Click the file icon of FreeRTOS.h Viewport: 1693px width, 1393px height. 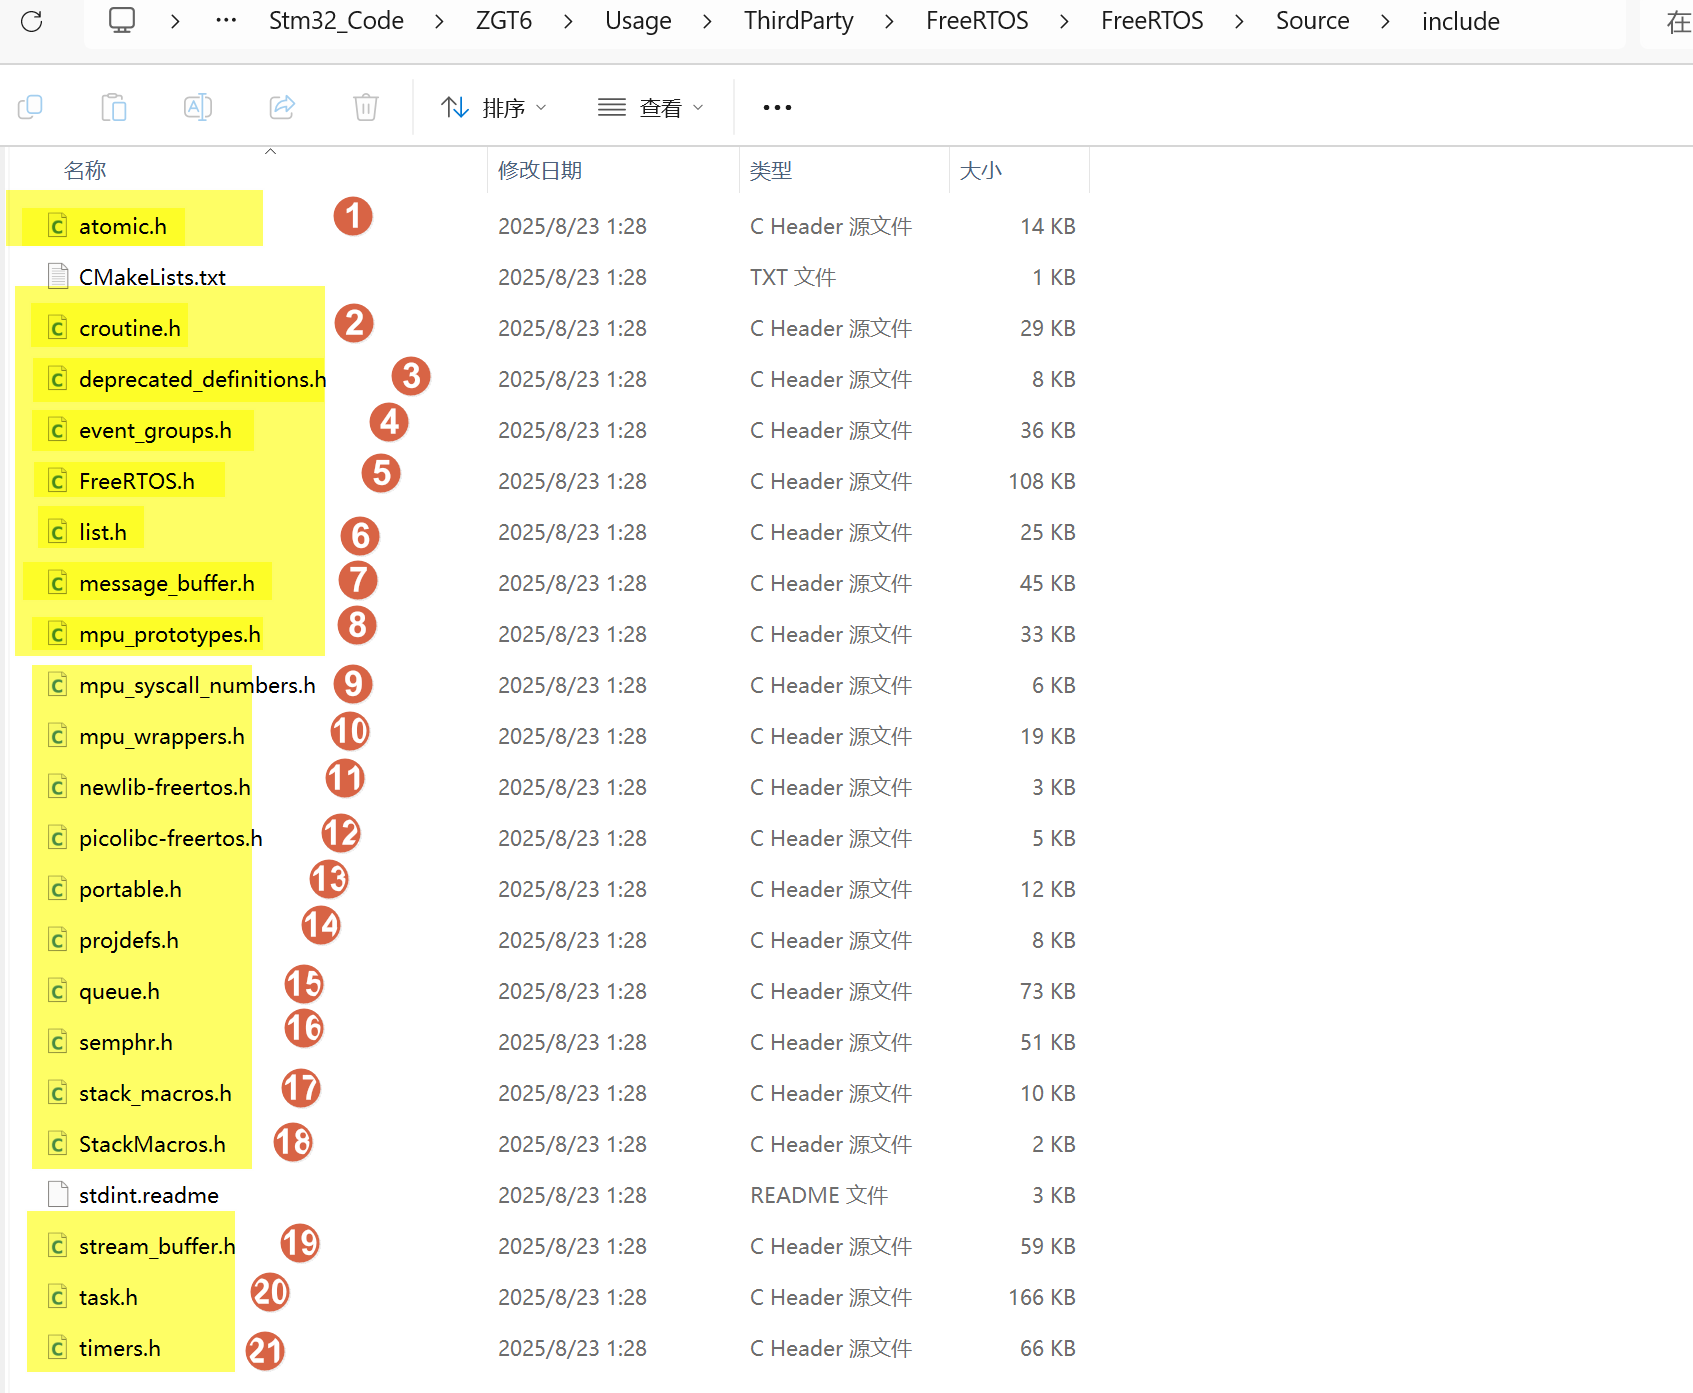click(58, 481)
